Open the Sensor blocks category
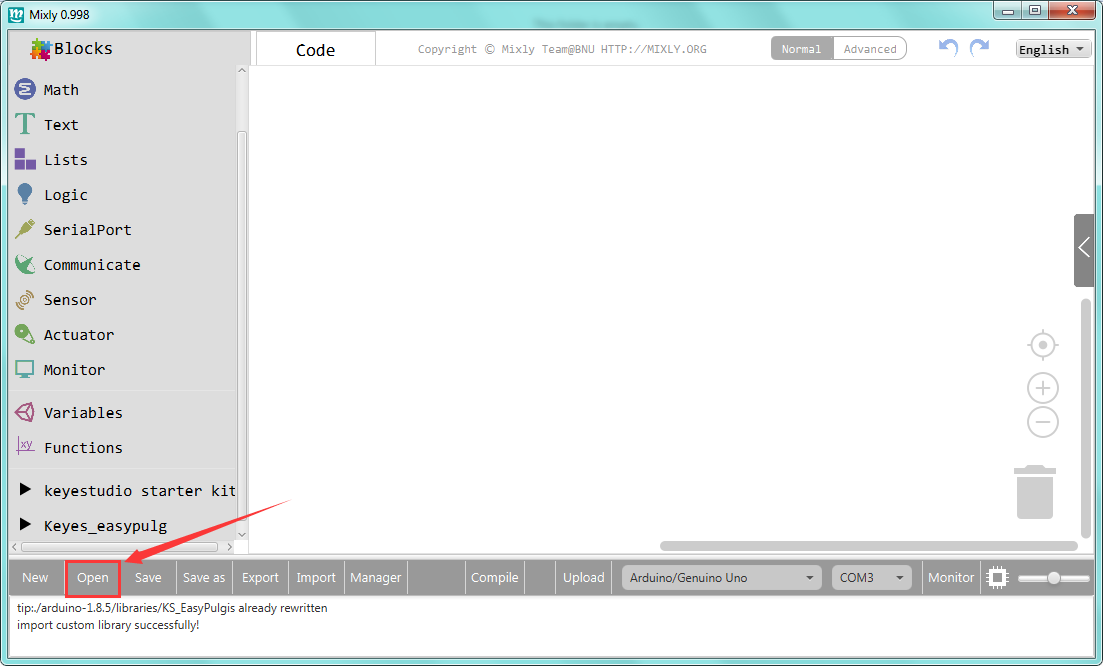This screenshot has height=666, width=1103. [x=69, y=300]
